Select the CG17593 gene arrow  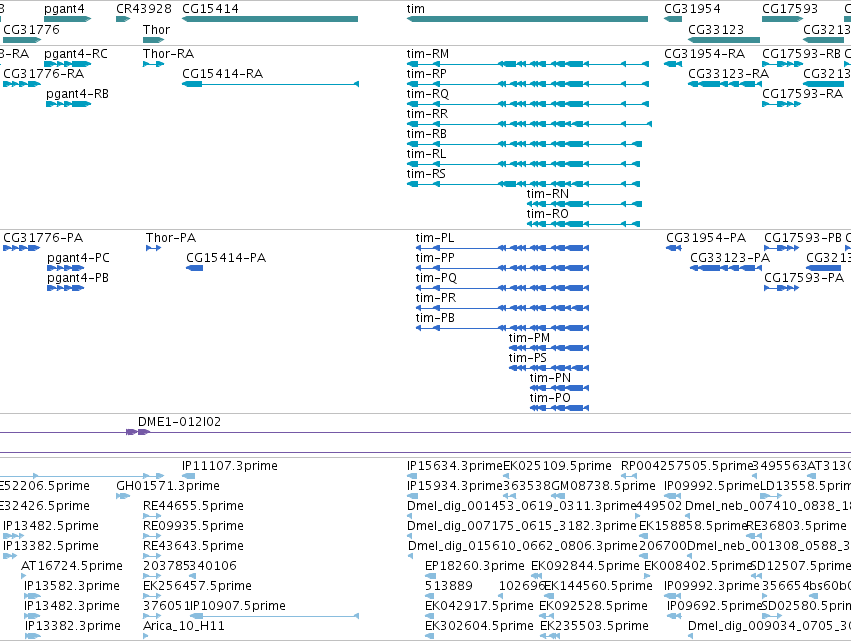[783, 19]
